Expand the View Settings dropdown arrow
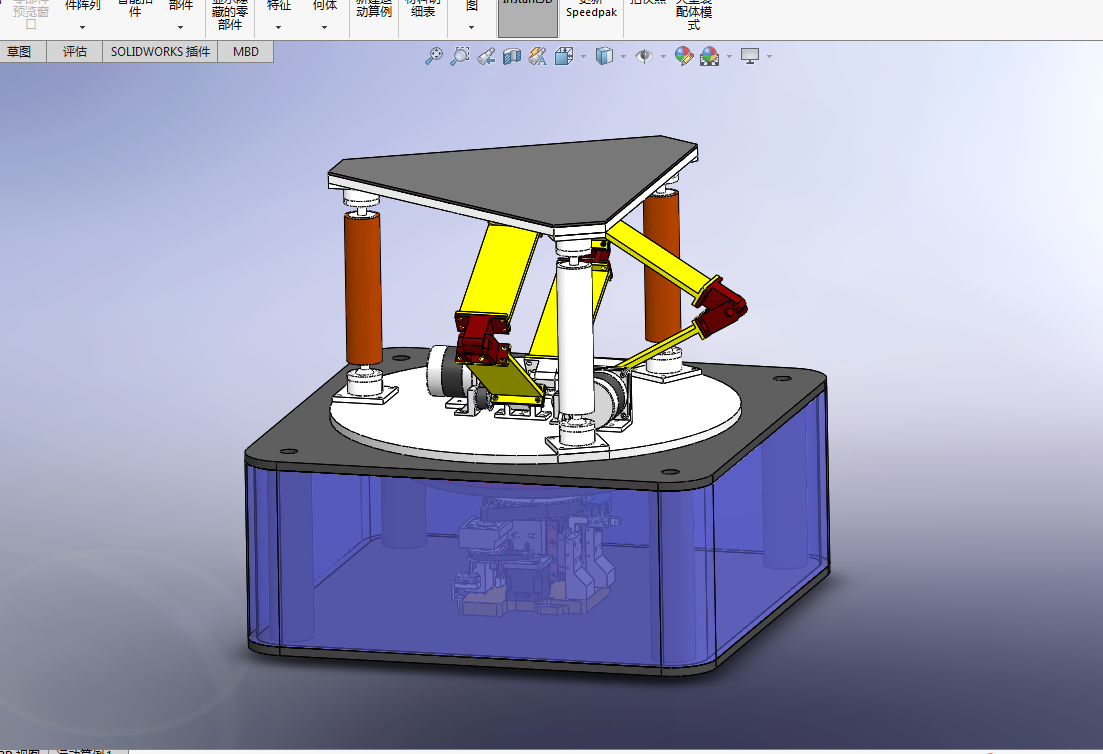The width and height of the screenshot is (1103, 754). click(x=769, y=56)
